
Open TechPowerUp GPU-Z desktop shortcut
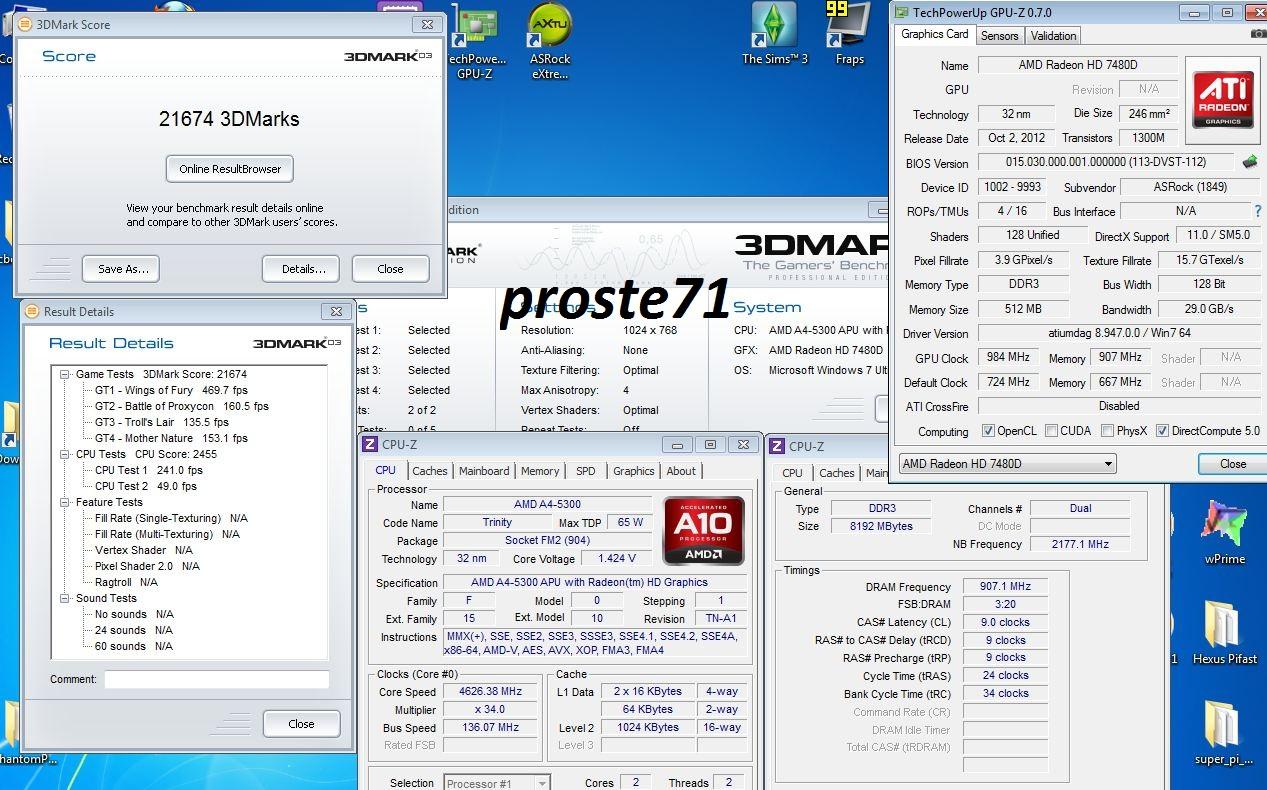click(x=474, y=42)
